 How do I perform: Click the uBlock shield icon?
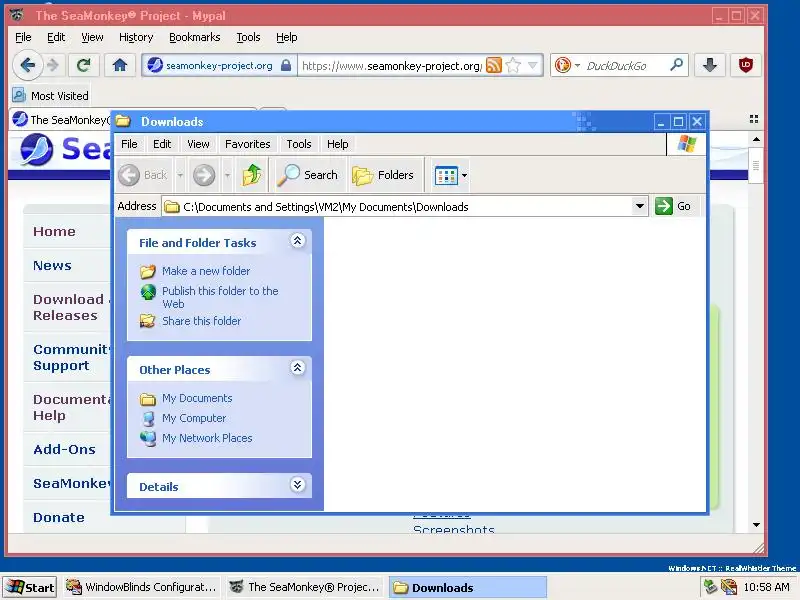[745, 65]
